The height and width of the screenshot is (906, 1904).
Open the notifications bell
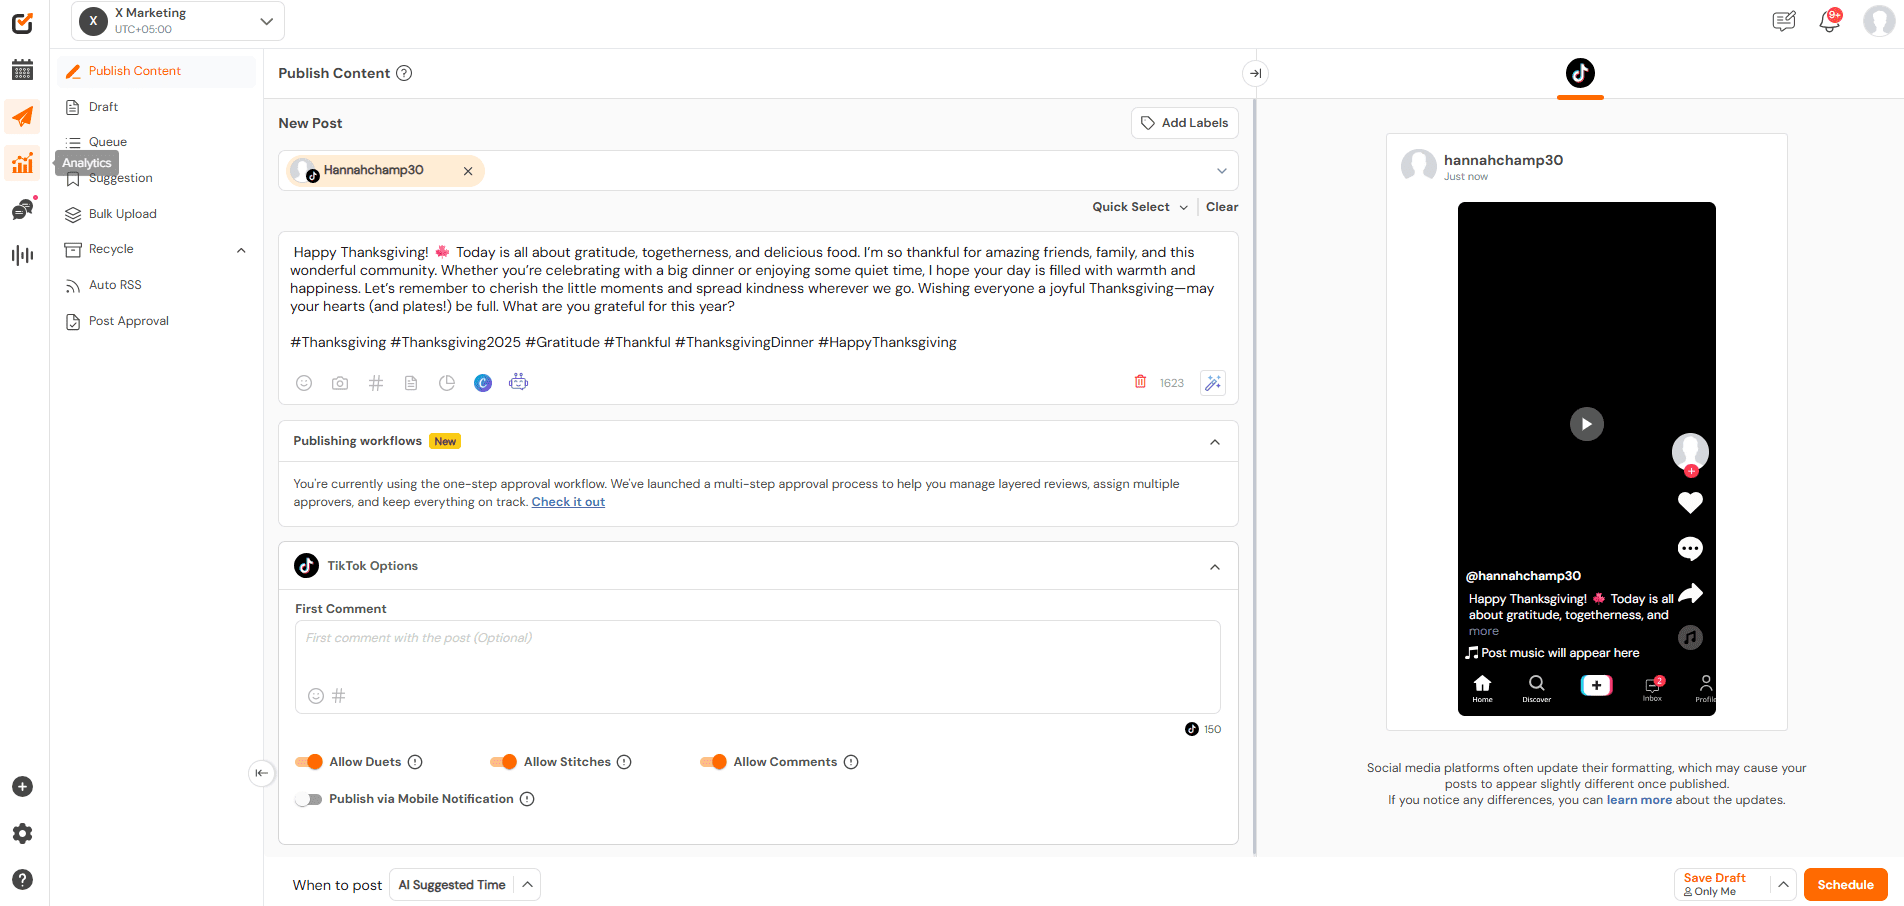coord(1829,21)
